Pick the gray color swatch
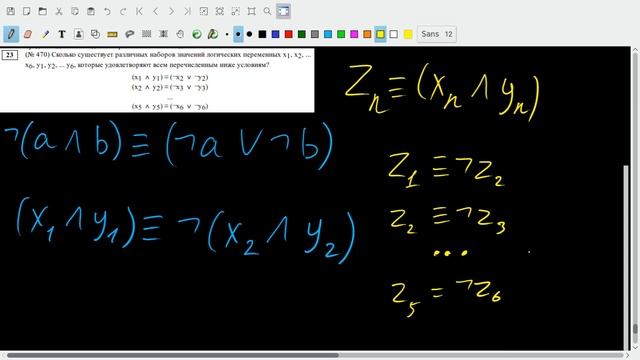The width and height of the screenshot is (640, 360). pos(315,34)
